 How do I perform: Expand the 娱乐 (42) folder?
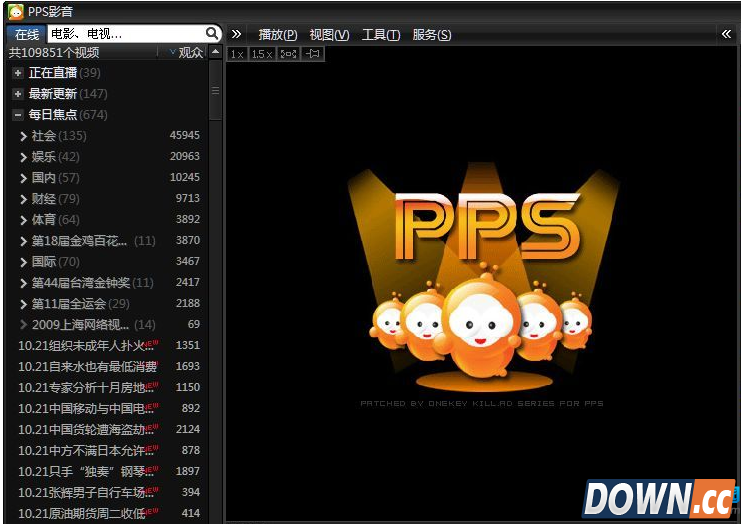pos(24,157)
